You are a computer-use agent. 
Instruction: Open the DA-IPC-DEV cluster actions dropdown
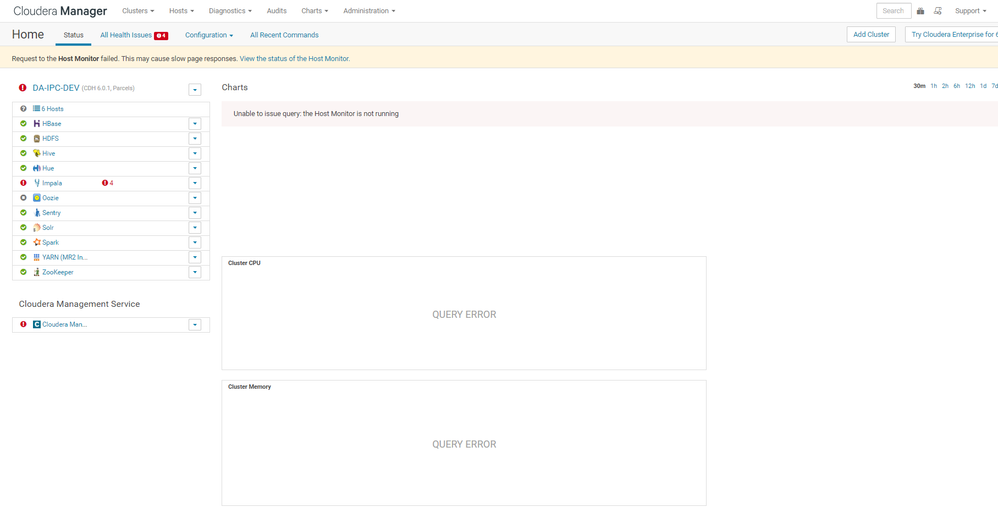coord(195,90)
